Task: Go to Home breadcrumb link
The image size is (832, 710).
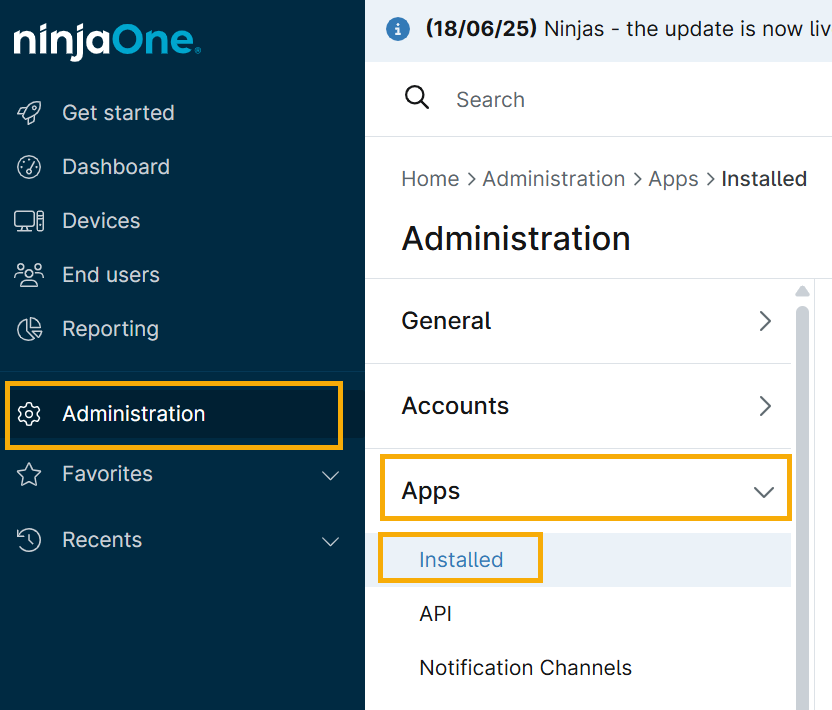Action: pyautogui.click(x=430, y=179)
